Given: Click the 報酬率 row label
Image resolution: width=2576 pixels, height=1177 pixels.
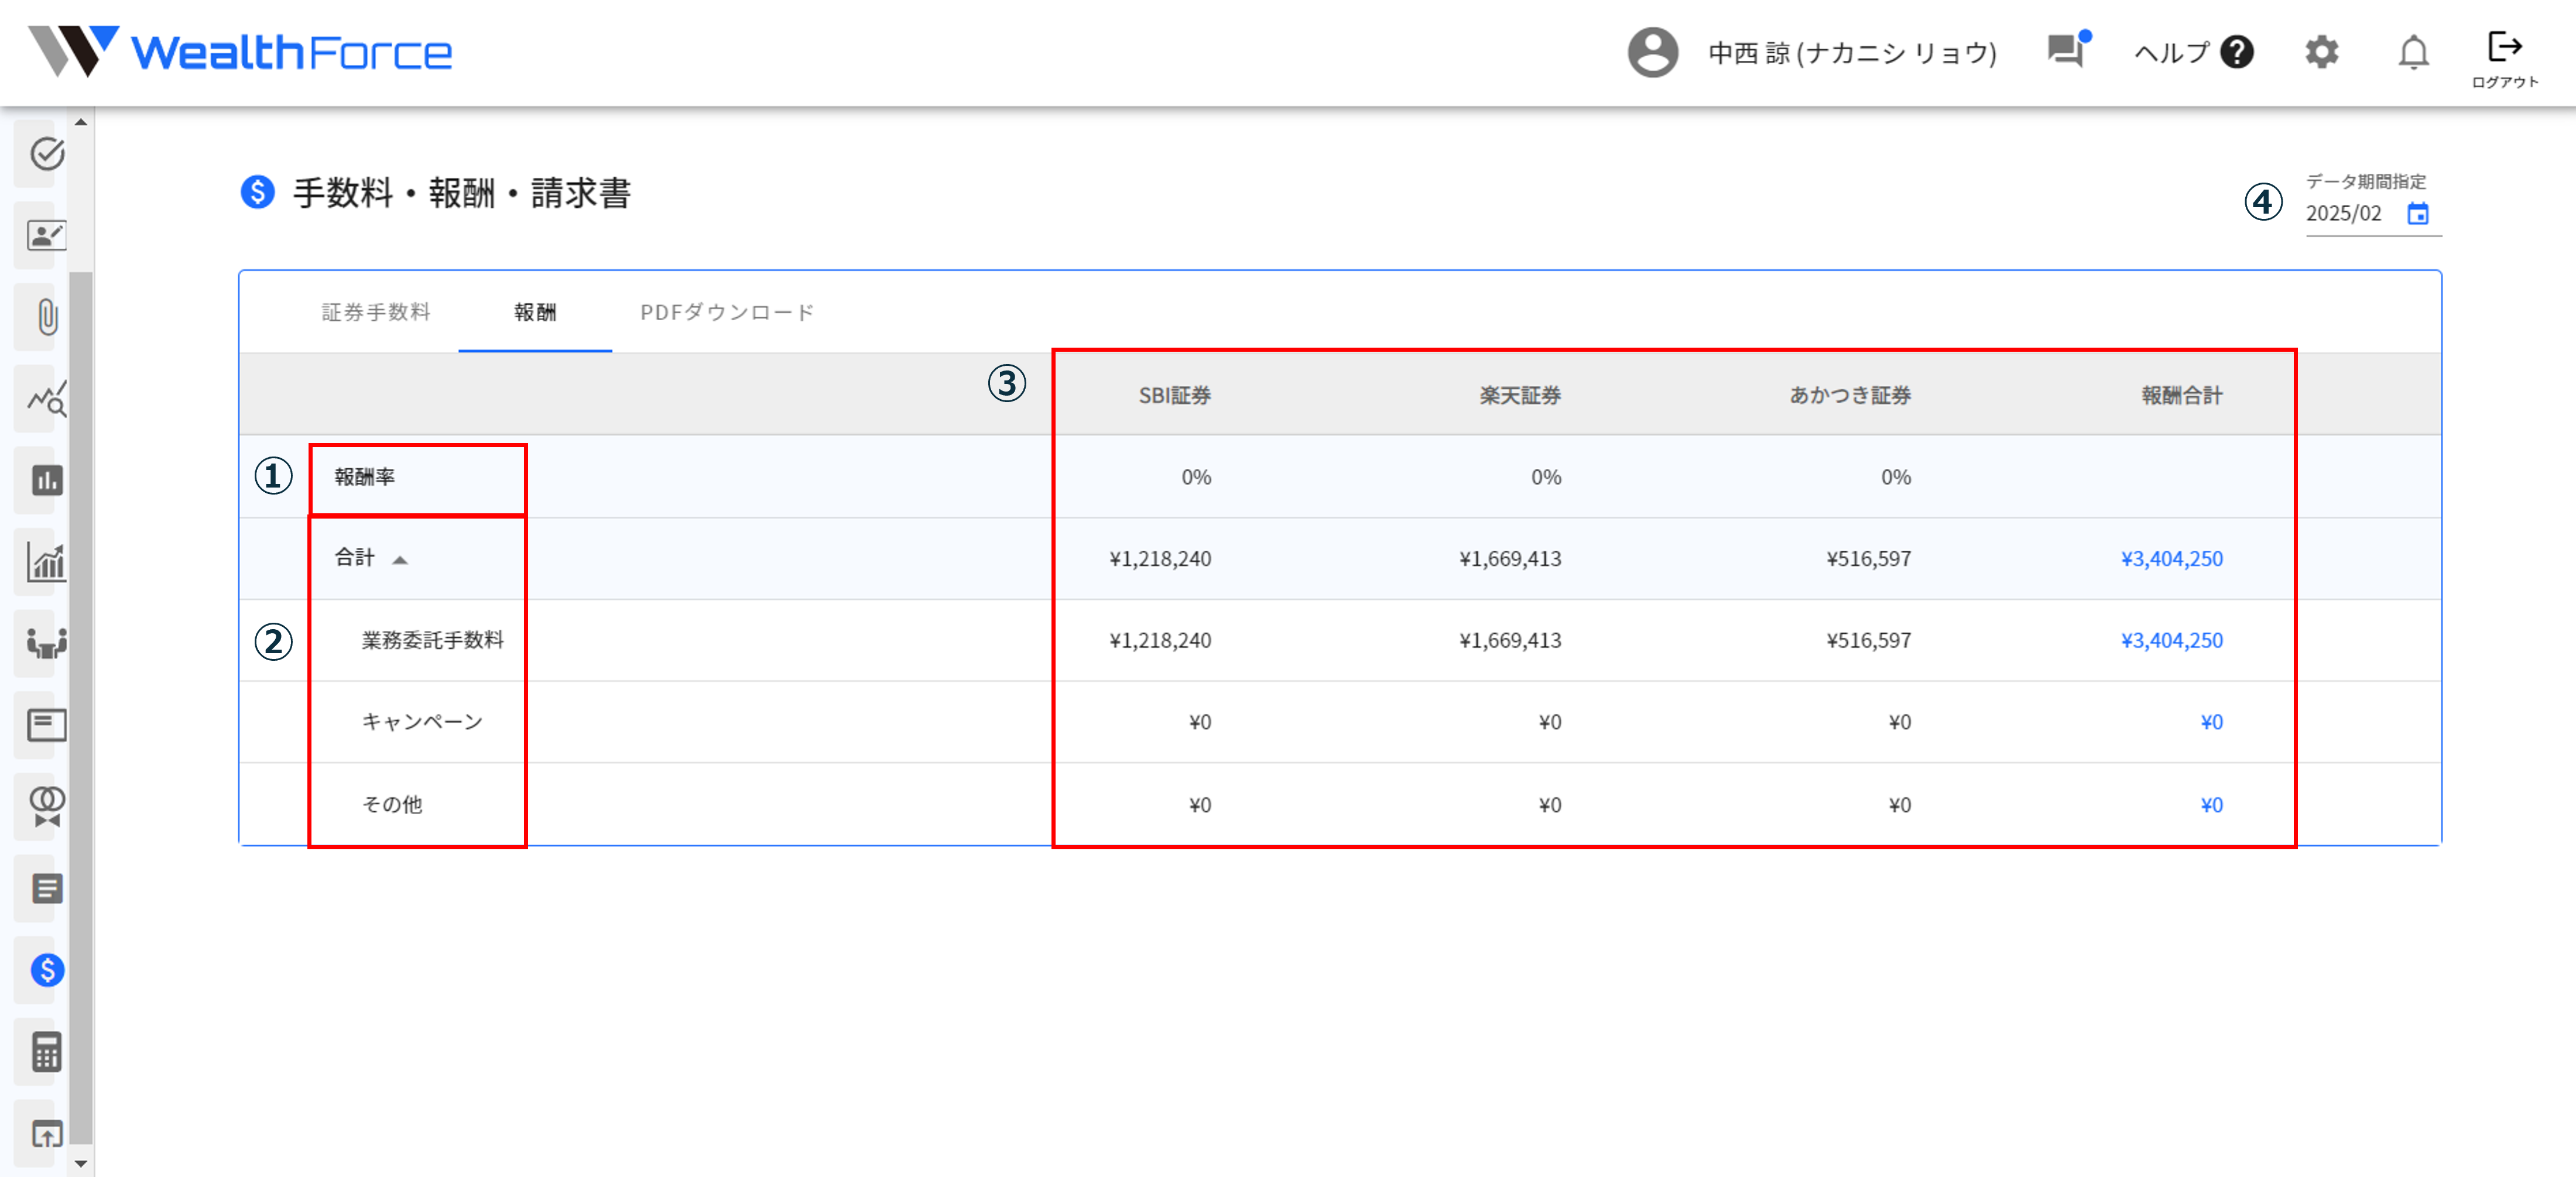Looking at the screenshot, I should (364, 477).
